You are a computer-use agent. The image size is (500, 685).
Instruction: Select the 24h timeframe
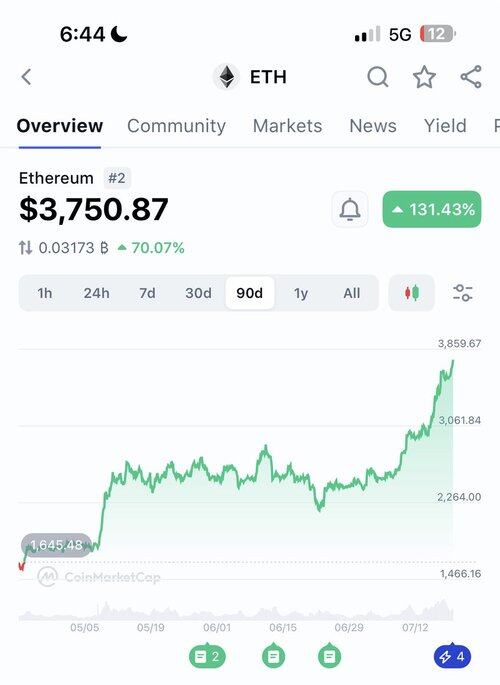pos(97,293)
